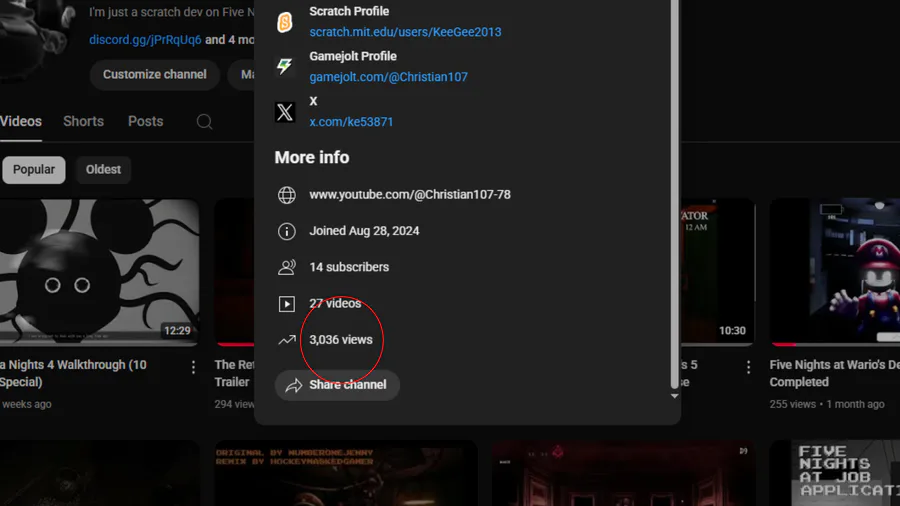
Task: Click the dialog scrollbar thumb
Action: pyautogui.click(x=674, y=192)
